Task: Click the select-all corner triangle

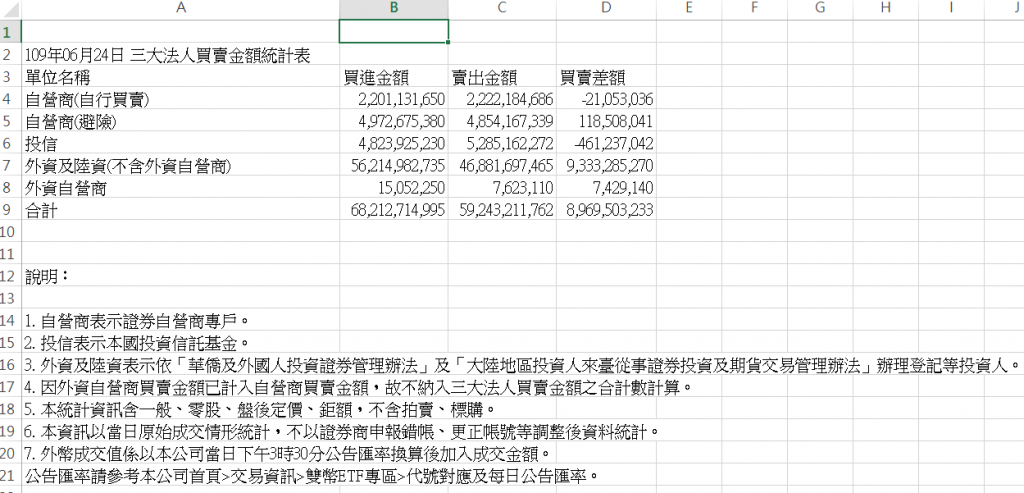Action: (x=10, y=9)
